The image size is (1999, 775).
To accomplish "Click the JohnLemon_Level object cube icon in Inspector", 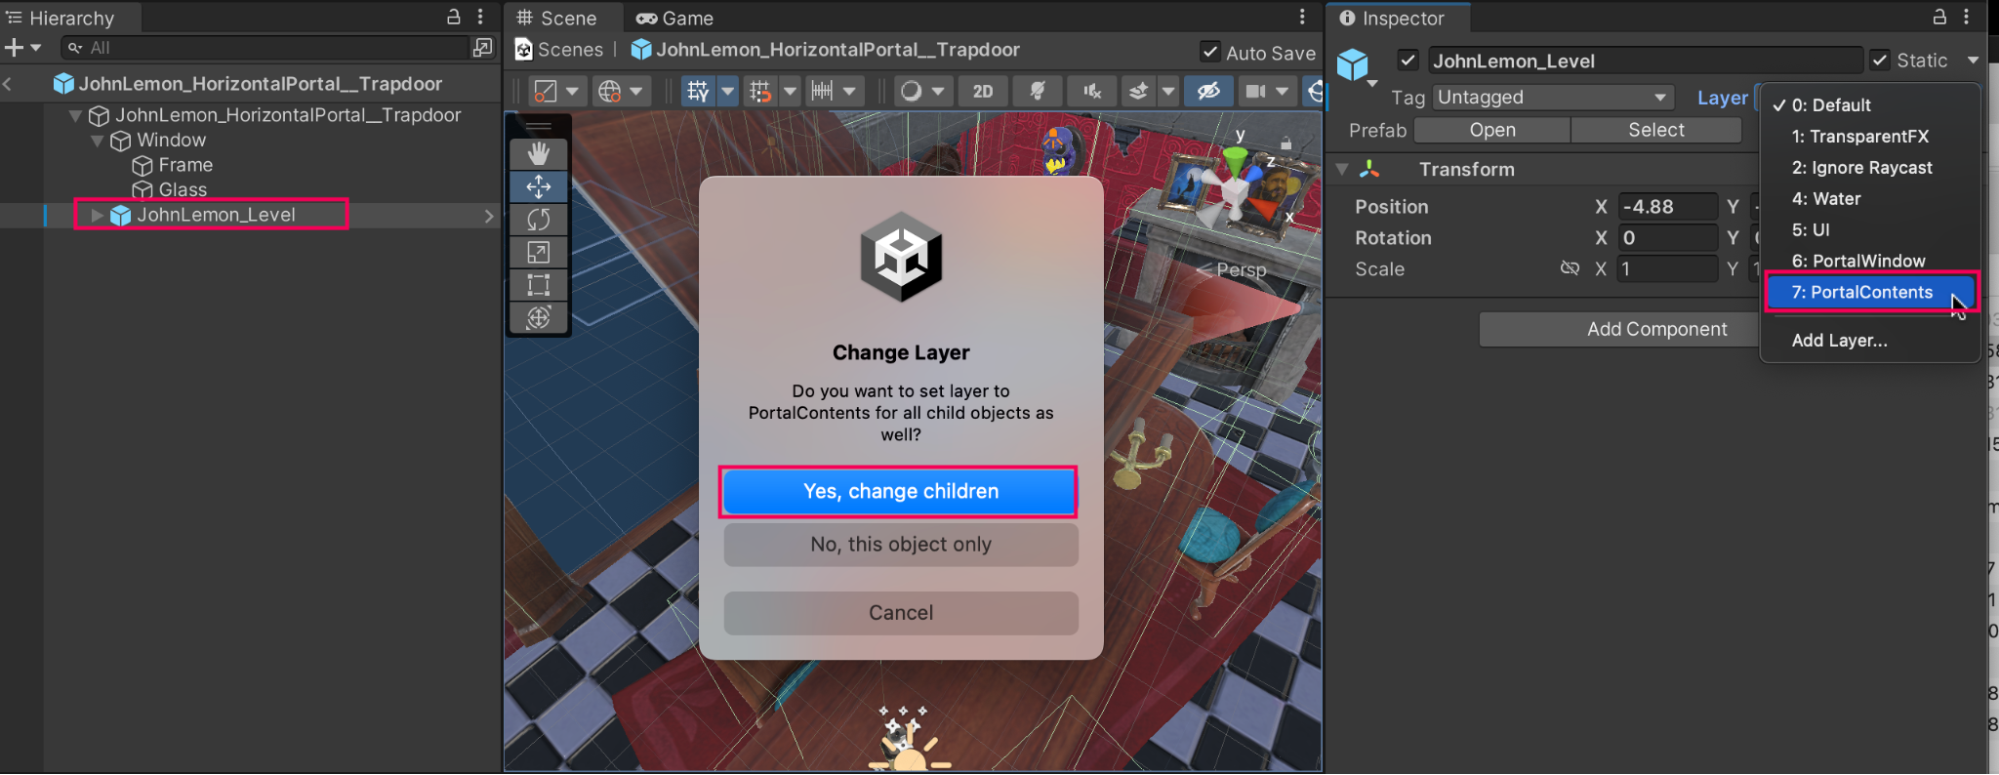I will tap(1353, 64).
